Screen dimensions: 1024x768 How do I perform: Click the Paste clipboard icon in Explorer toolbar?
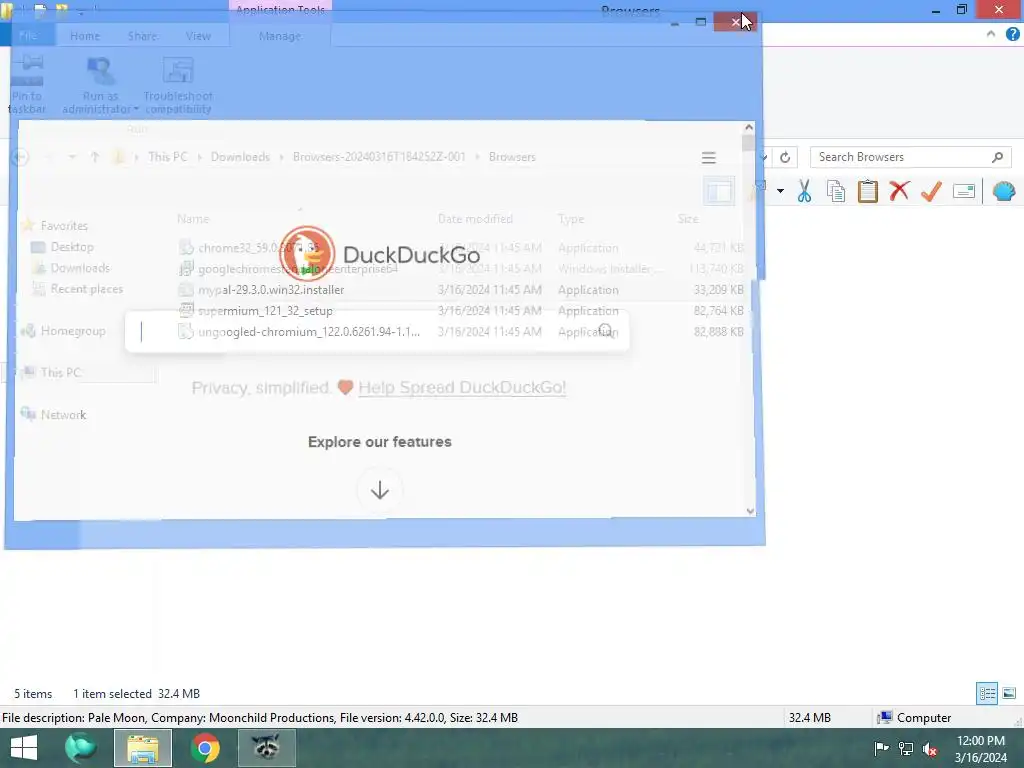(867, 191)
